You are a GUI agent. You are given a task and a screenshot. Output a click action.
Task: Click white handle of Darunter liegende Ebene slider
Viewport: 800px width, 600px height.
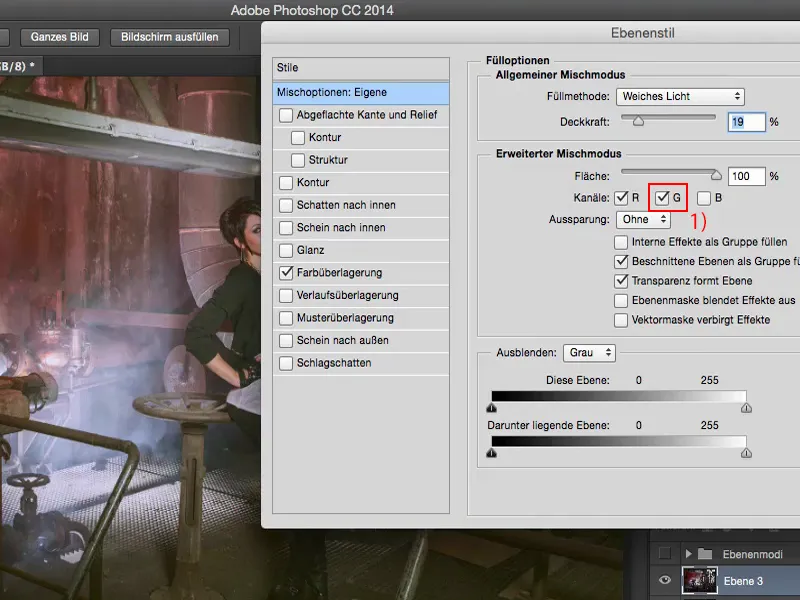(746, 453)
